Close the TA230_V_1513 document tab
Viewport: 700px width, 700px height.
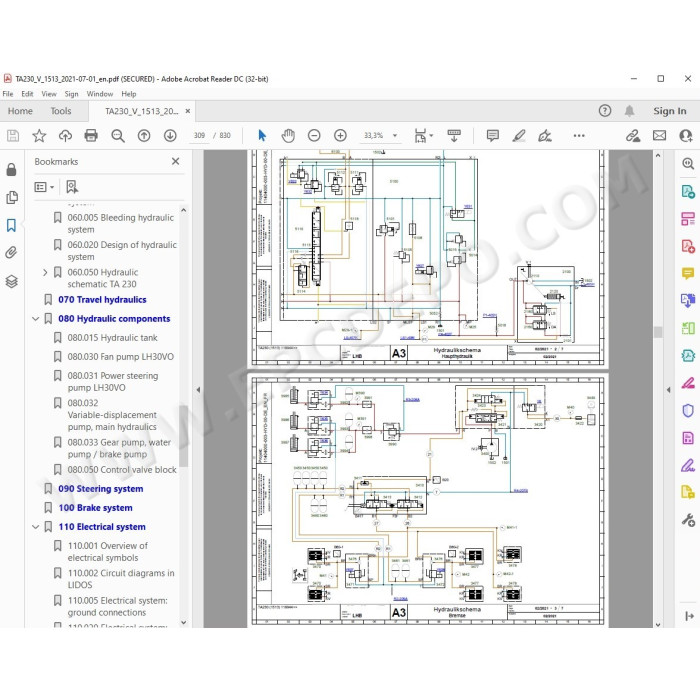coord(188,111)
